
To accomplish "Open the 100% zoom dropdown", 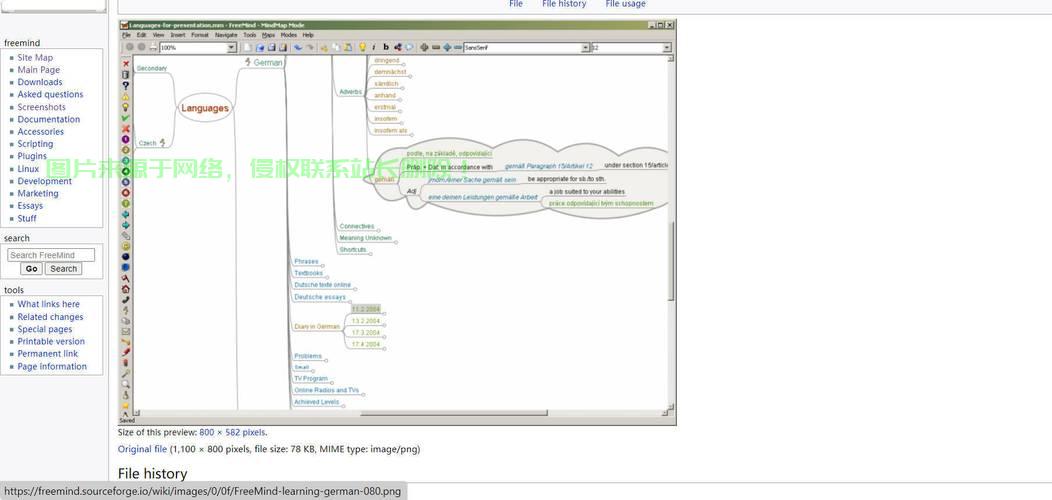I will [x=231, y=48].
